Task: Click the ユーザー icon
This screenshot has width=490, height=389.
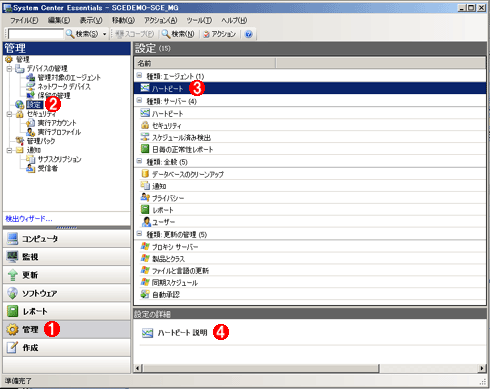Action: [146, 222]
